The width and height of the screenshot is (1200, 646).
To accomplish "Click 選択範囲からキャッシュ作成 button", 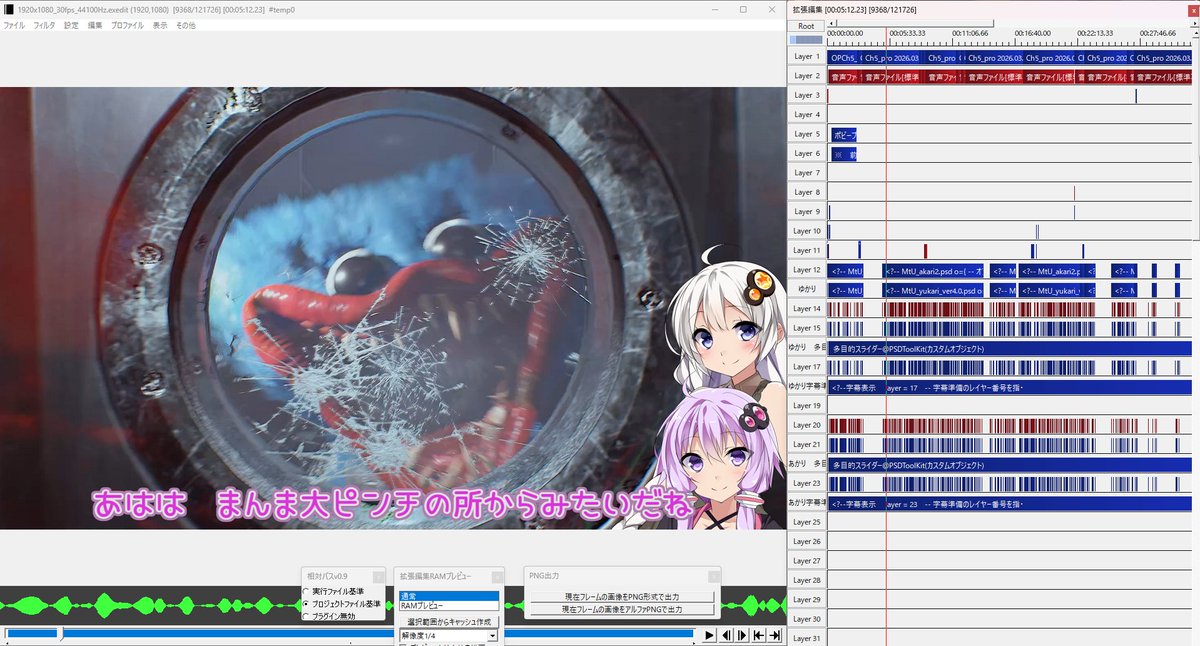I will (x=448, y=622).
